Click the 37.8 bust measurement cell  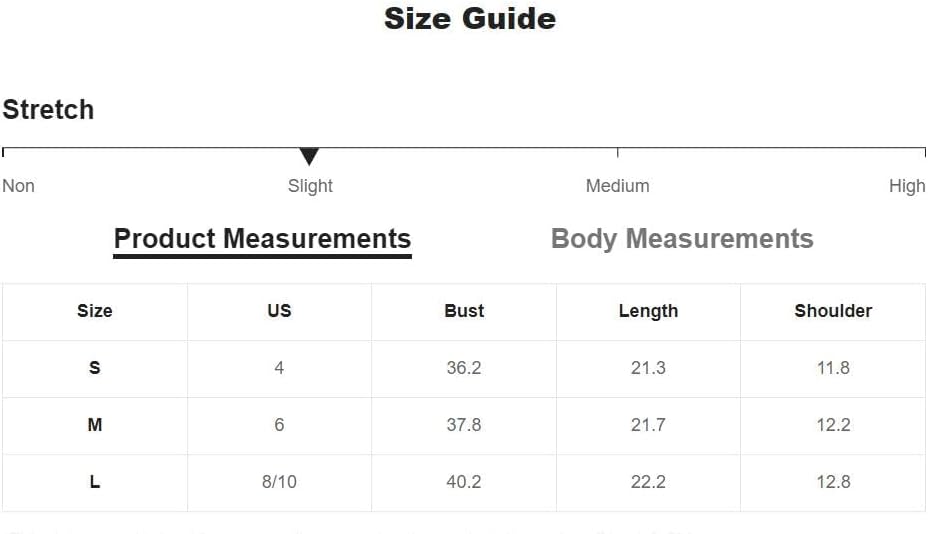464,425
